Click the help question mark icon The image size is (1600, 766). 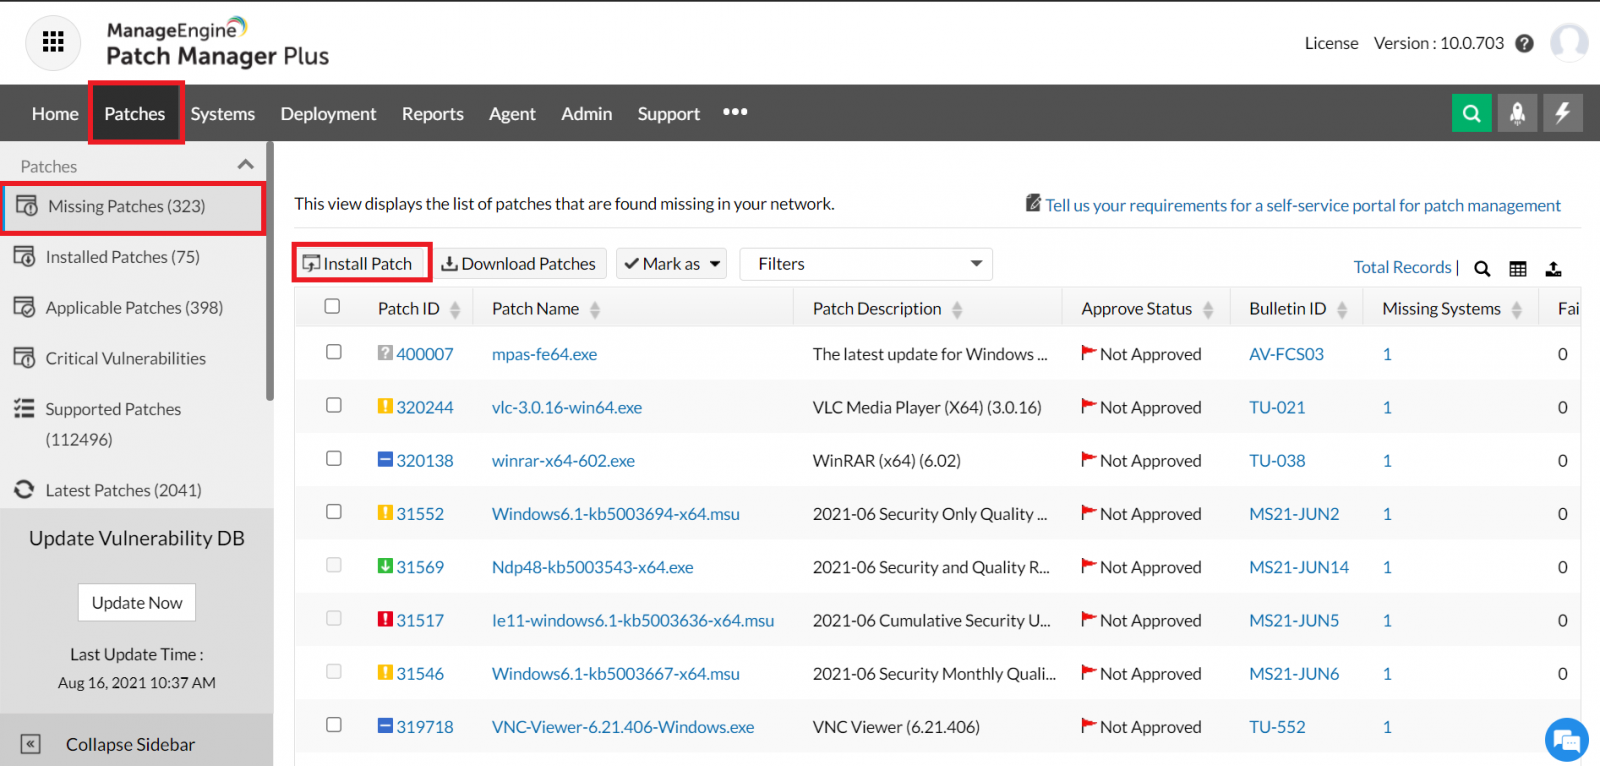[x=1524, y=43]
